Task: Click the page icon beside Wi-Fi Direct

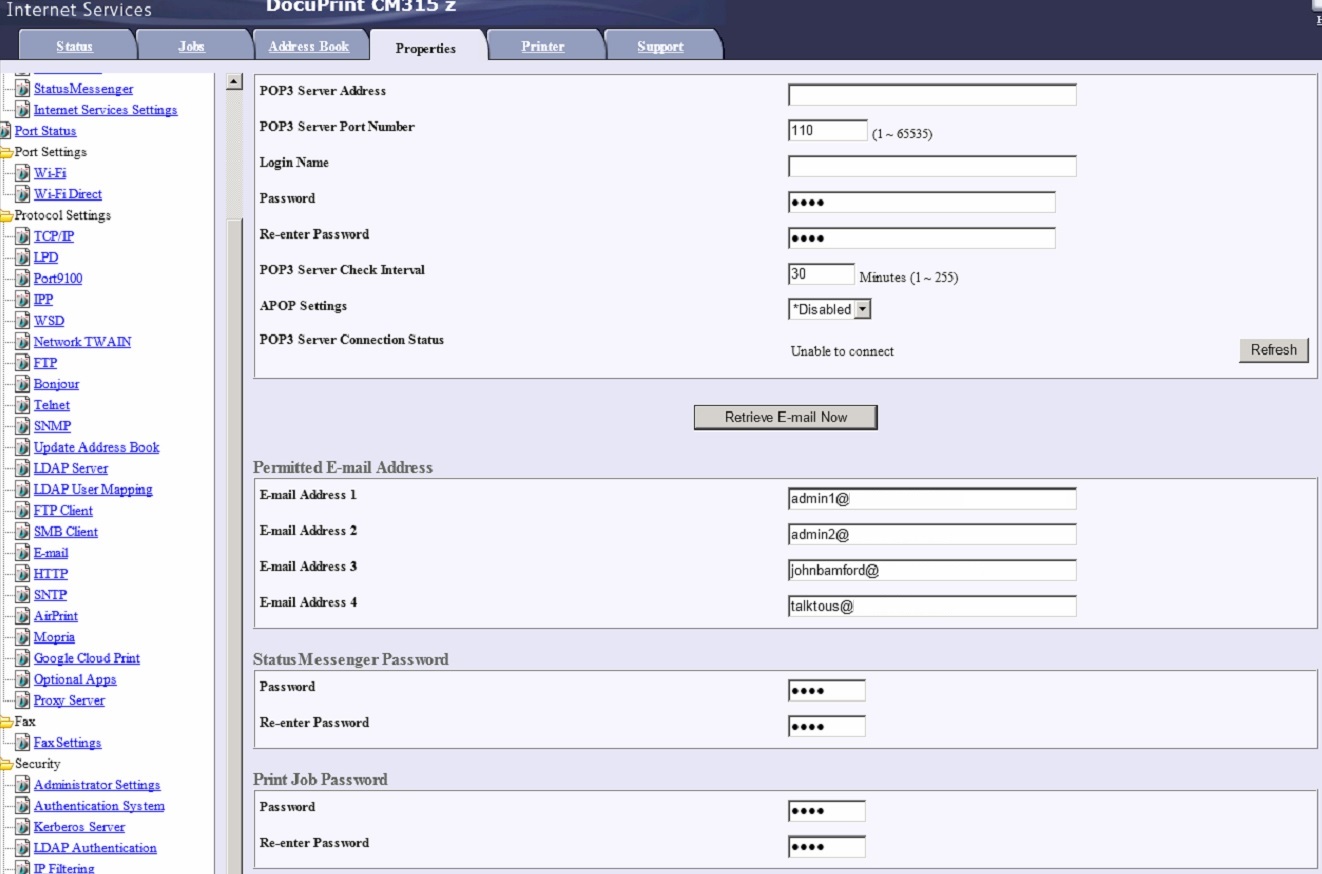Action: coord(23,194)
